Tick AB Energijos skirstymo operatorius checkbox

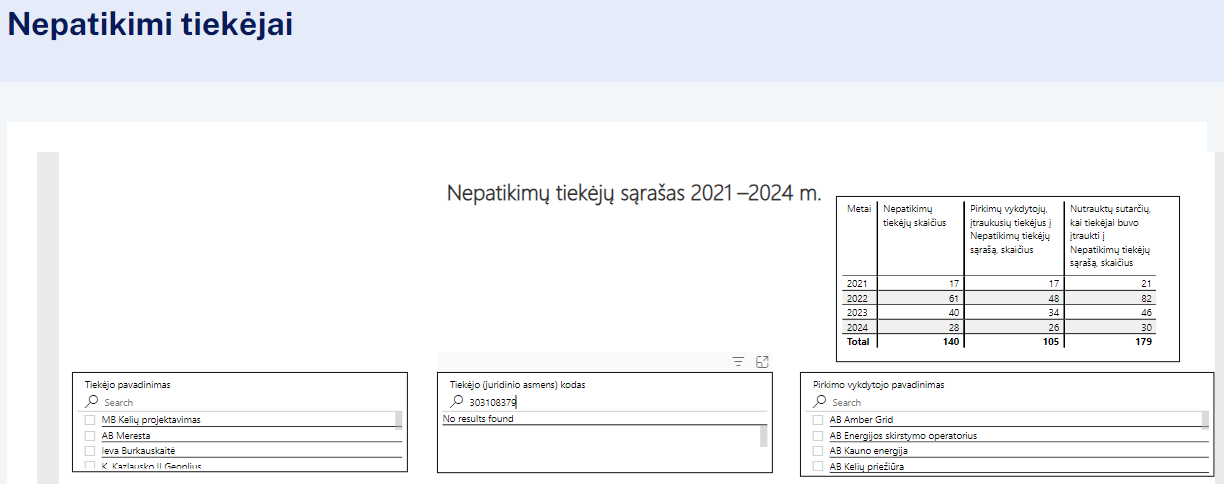coord(819,436)
